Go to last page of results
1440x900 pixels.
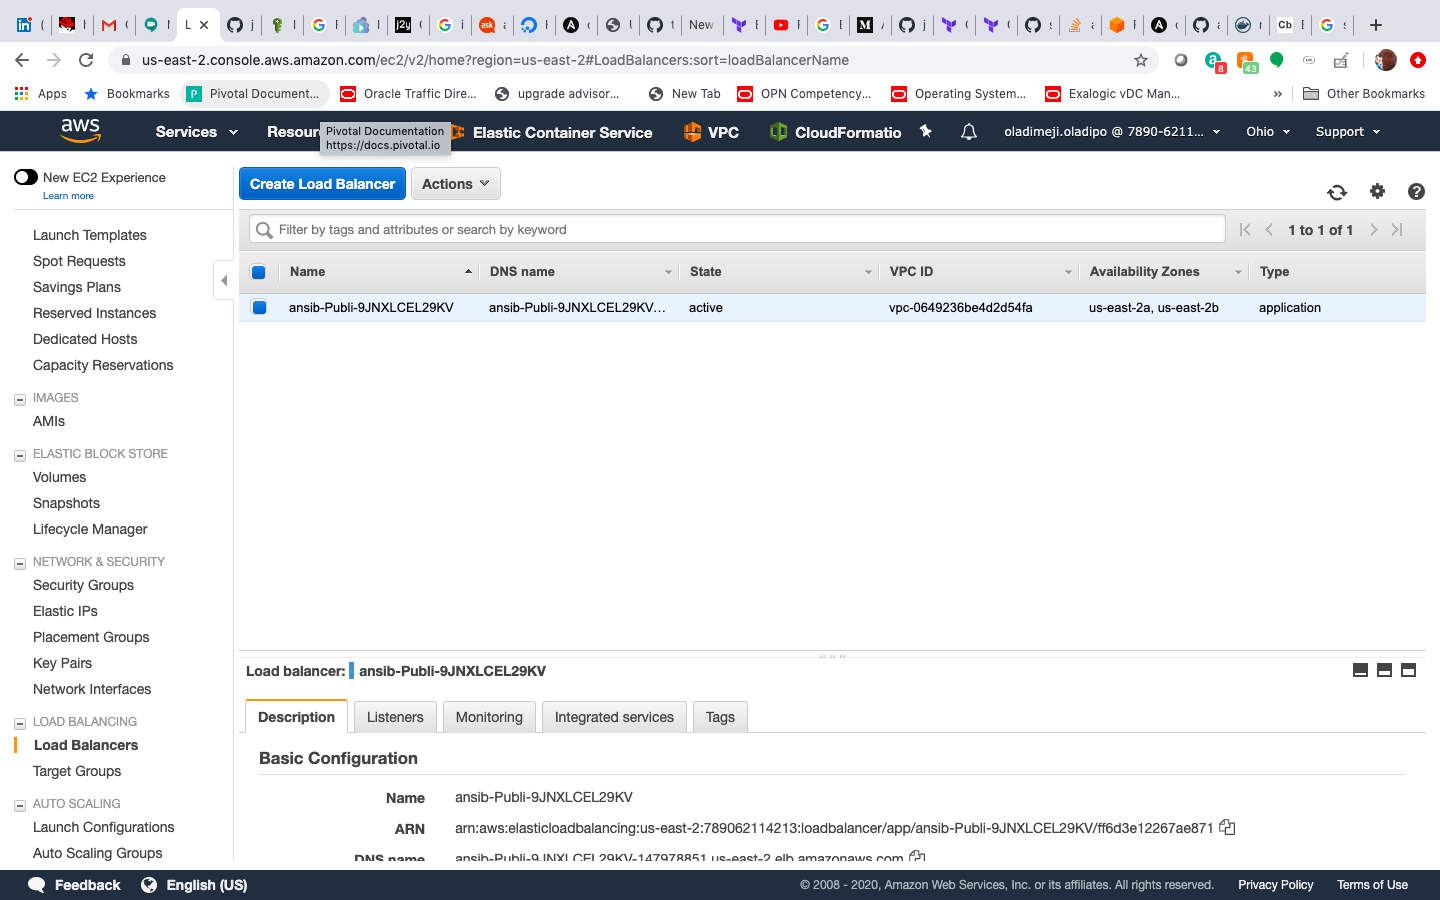tap(1398, 230)
